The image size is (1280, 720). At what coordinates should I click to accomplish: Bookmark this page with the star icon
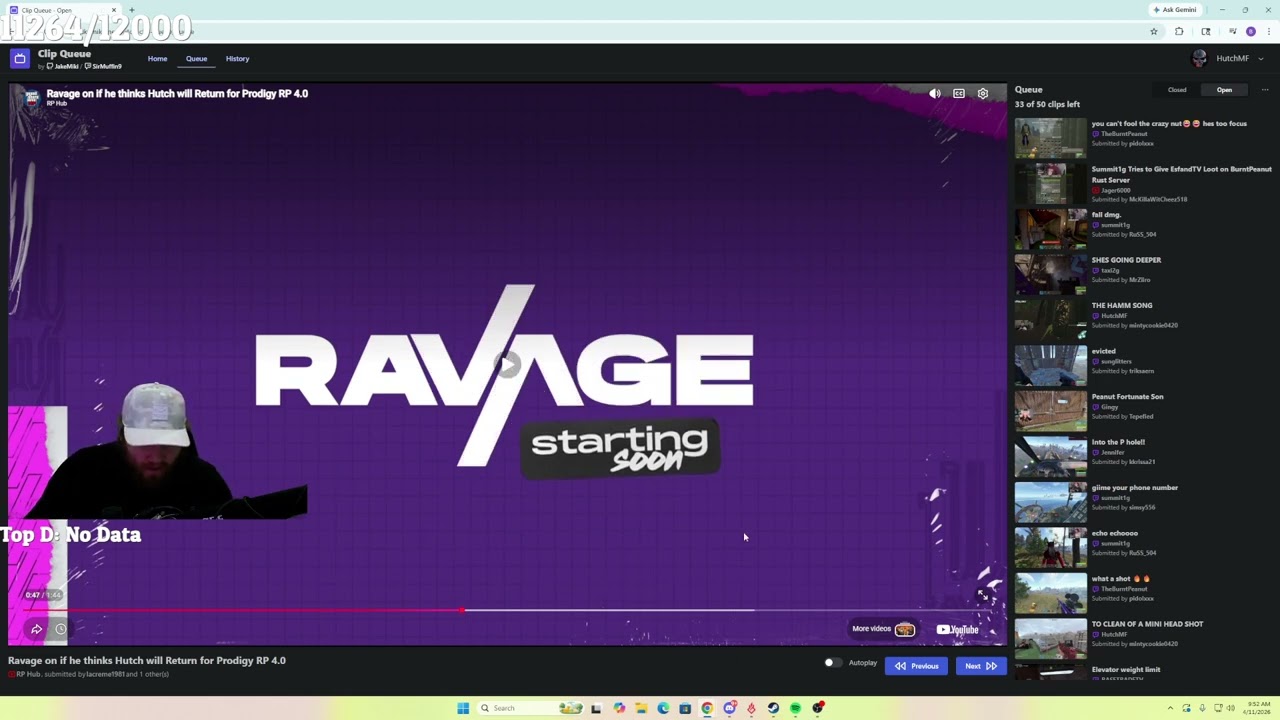[1154, 32]
